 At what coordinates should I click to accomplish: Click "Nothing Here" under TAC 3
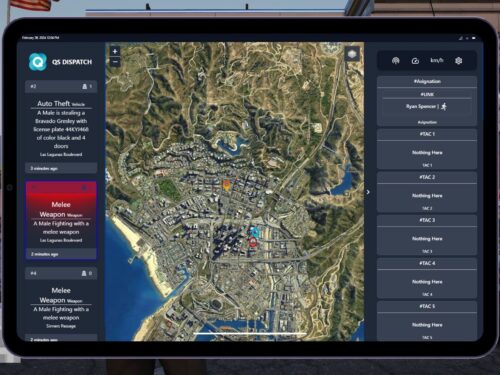coord(427,239)
